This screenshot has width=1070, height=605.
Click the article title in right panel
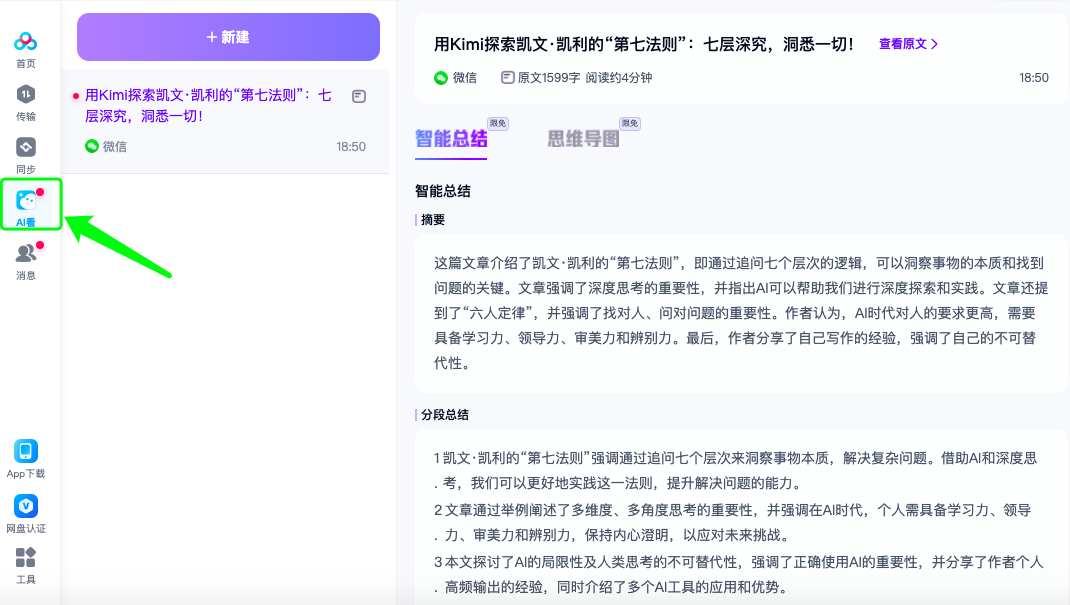coord(644,44)
